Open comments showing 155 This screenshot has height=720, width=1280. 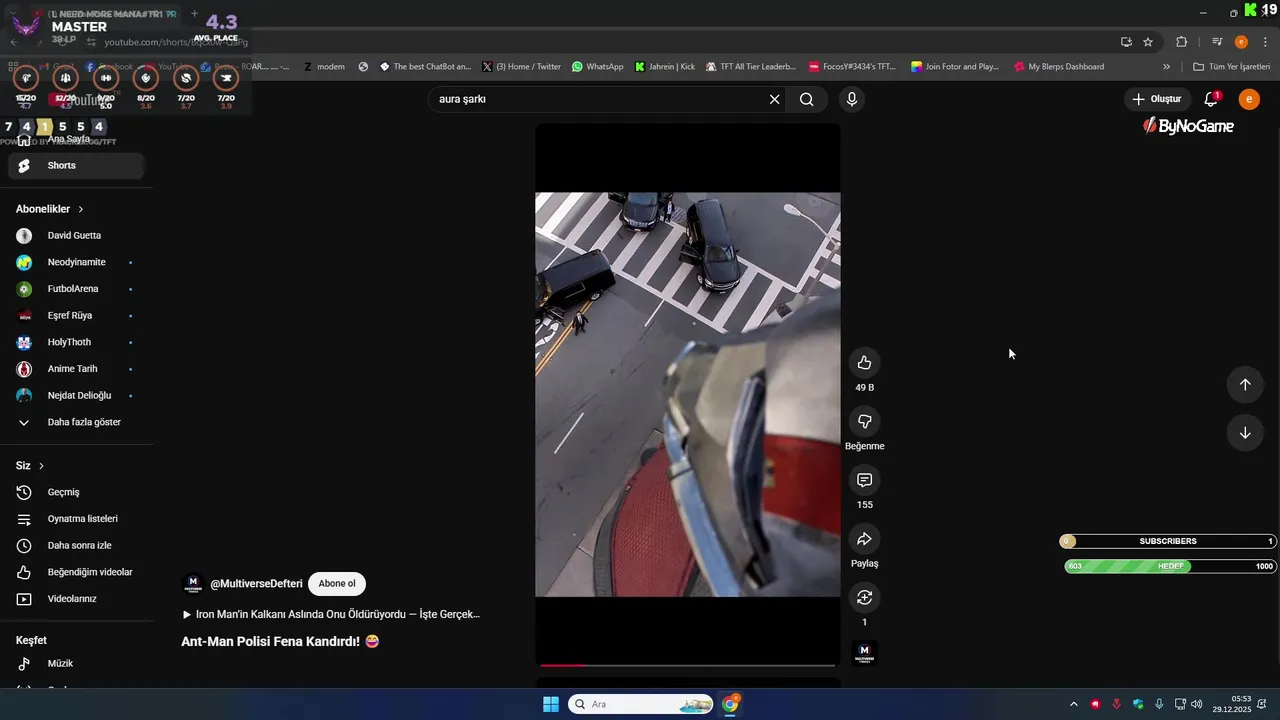pyautogui.click(x=864, y=480)
